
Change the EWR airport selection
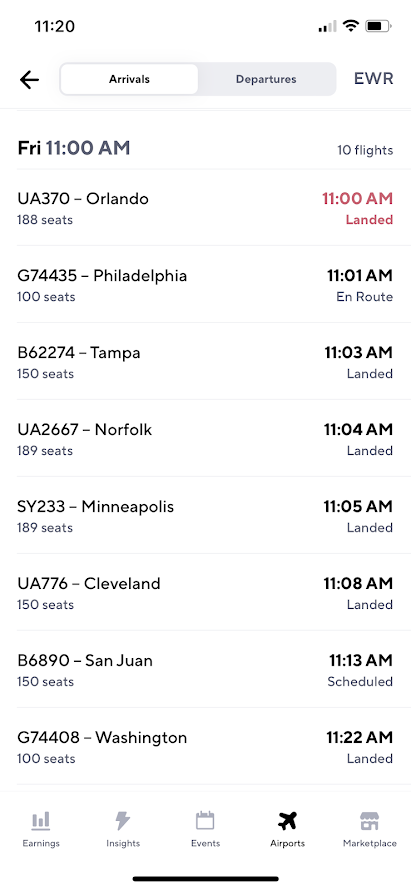pos(374,79)
